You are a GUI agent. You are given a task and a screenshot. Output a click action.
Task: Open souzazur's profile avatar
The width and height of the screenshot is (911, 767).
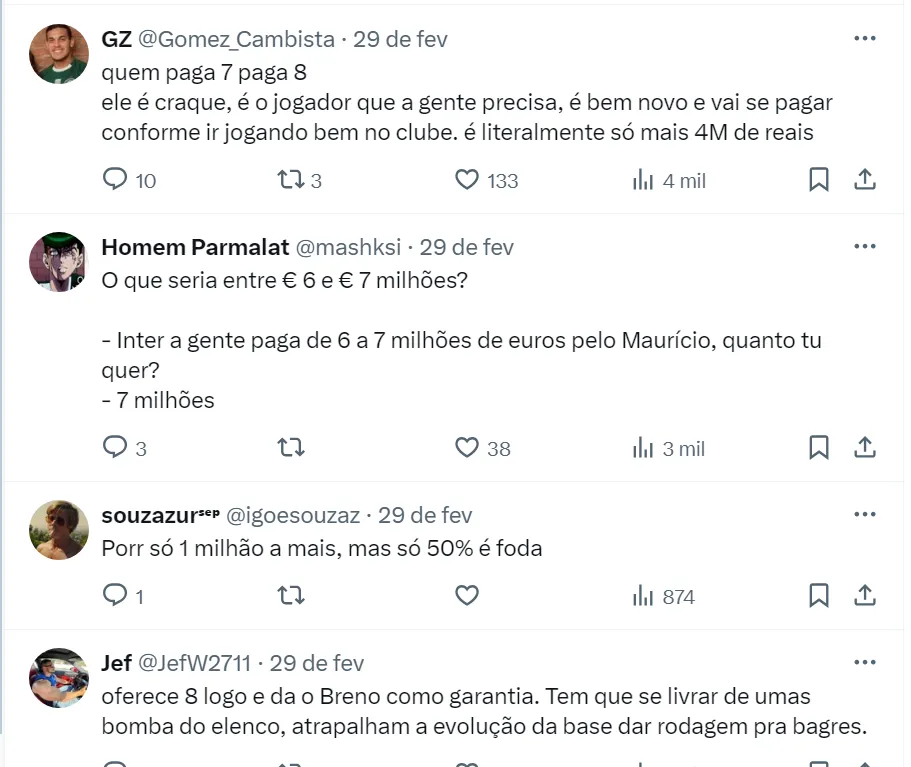(x=59, y=530)
